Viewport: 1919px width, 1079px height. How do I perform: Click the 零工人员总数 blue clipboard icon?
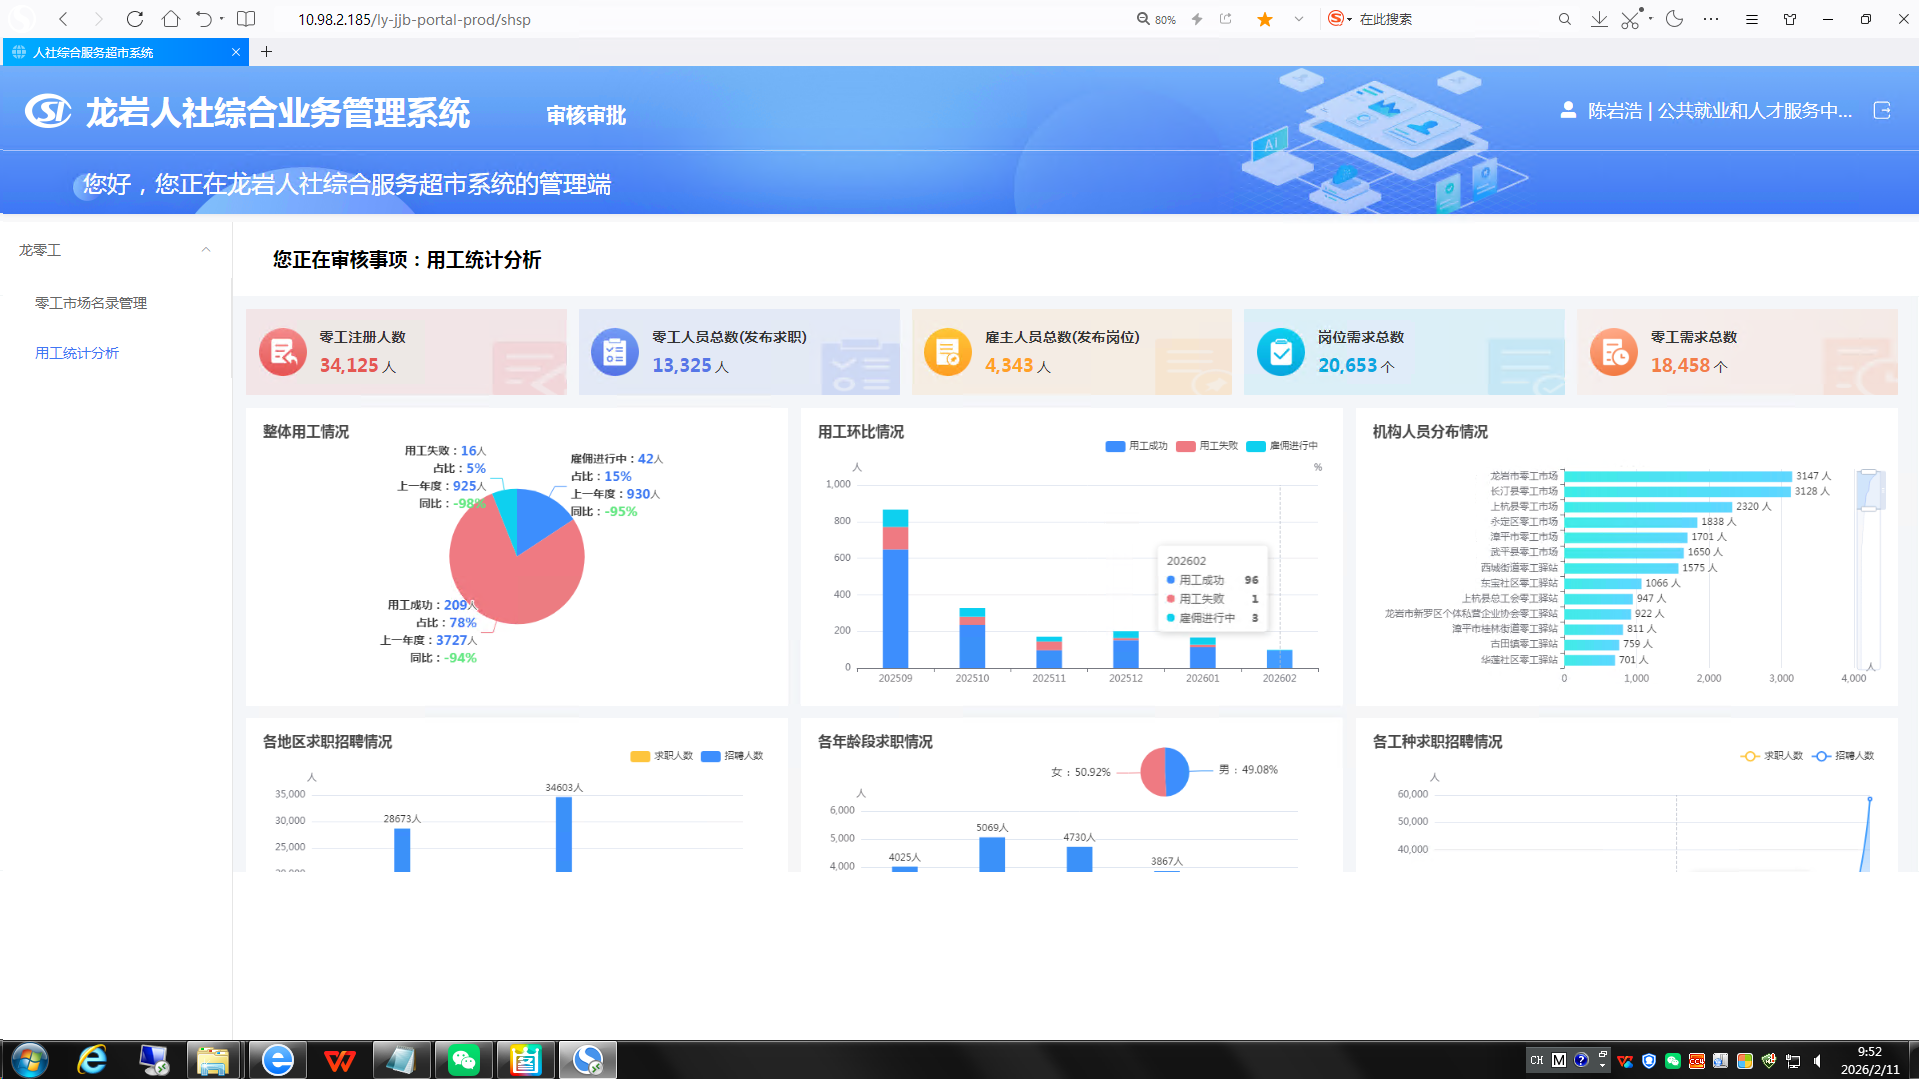click(615, 352)
